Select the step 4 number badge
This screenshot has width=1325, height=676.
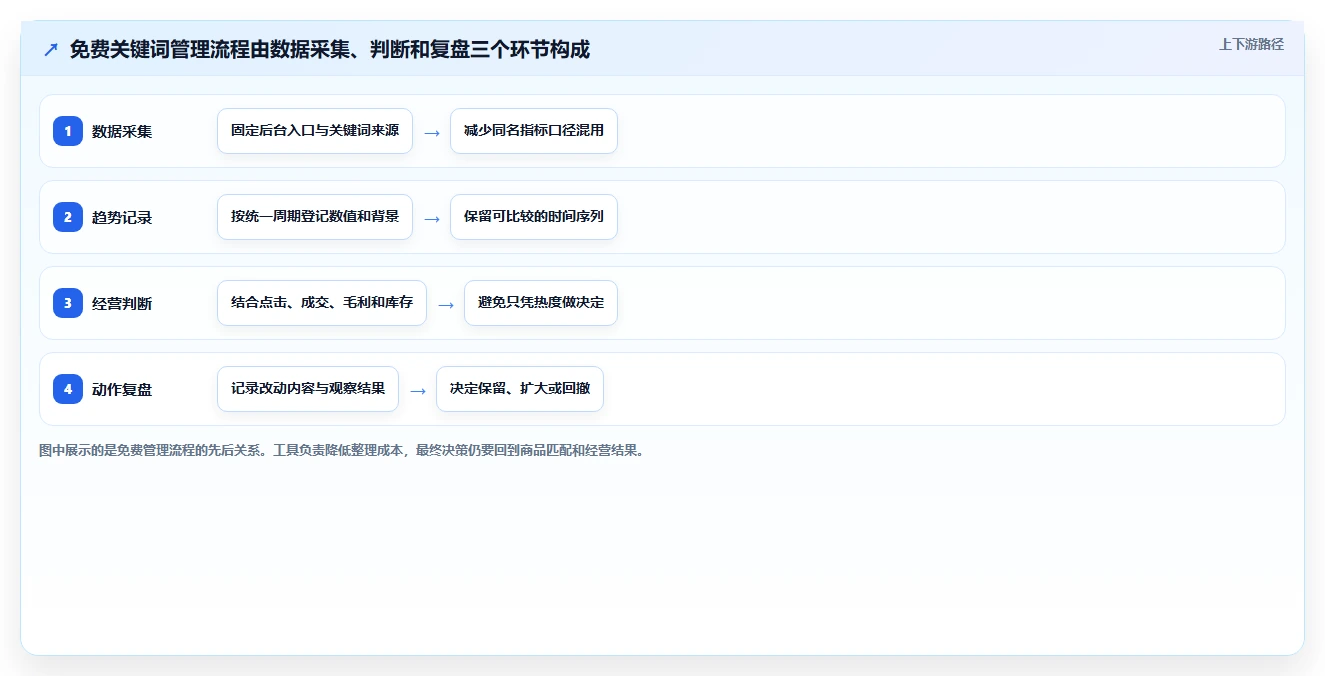(68, 389)
